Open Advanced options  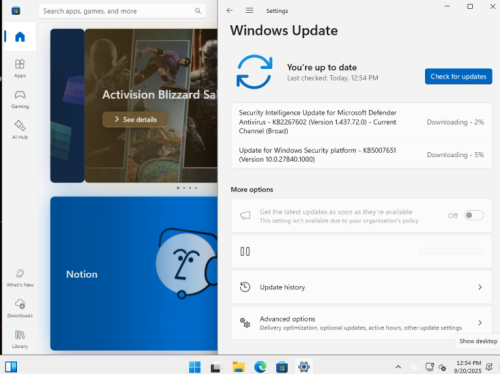tap(361, 323)
